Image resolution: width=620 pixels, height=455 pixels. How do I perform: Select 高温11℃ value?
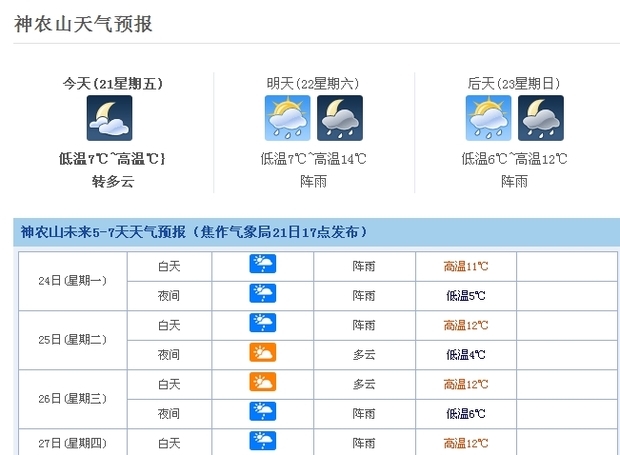pyautogui.click(x=466, y=266)
